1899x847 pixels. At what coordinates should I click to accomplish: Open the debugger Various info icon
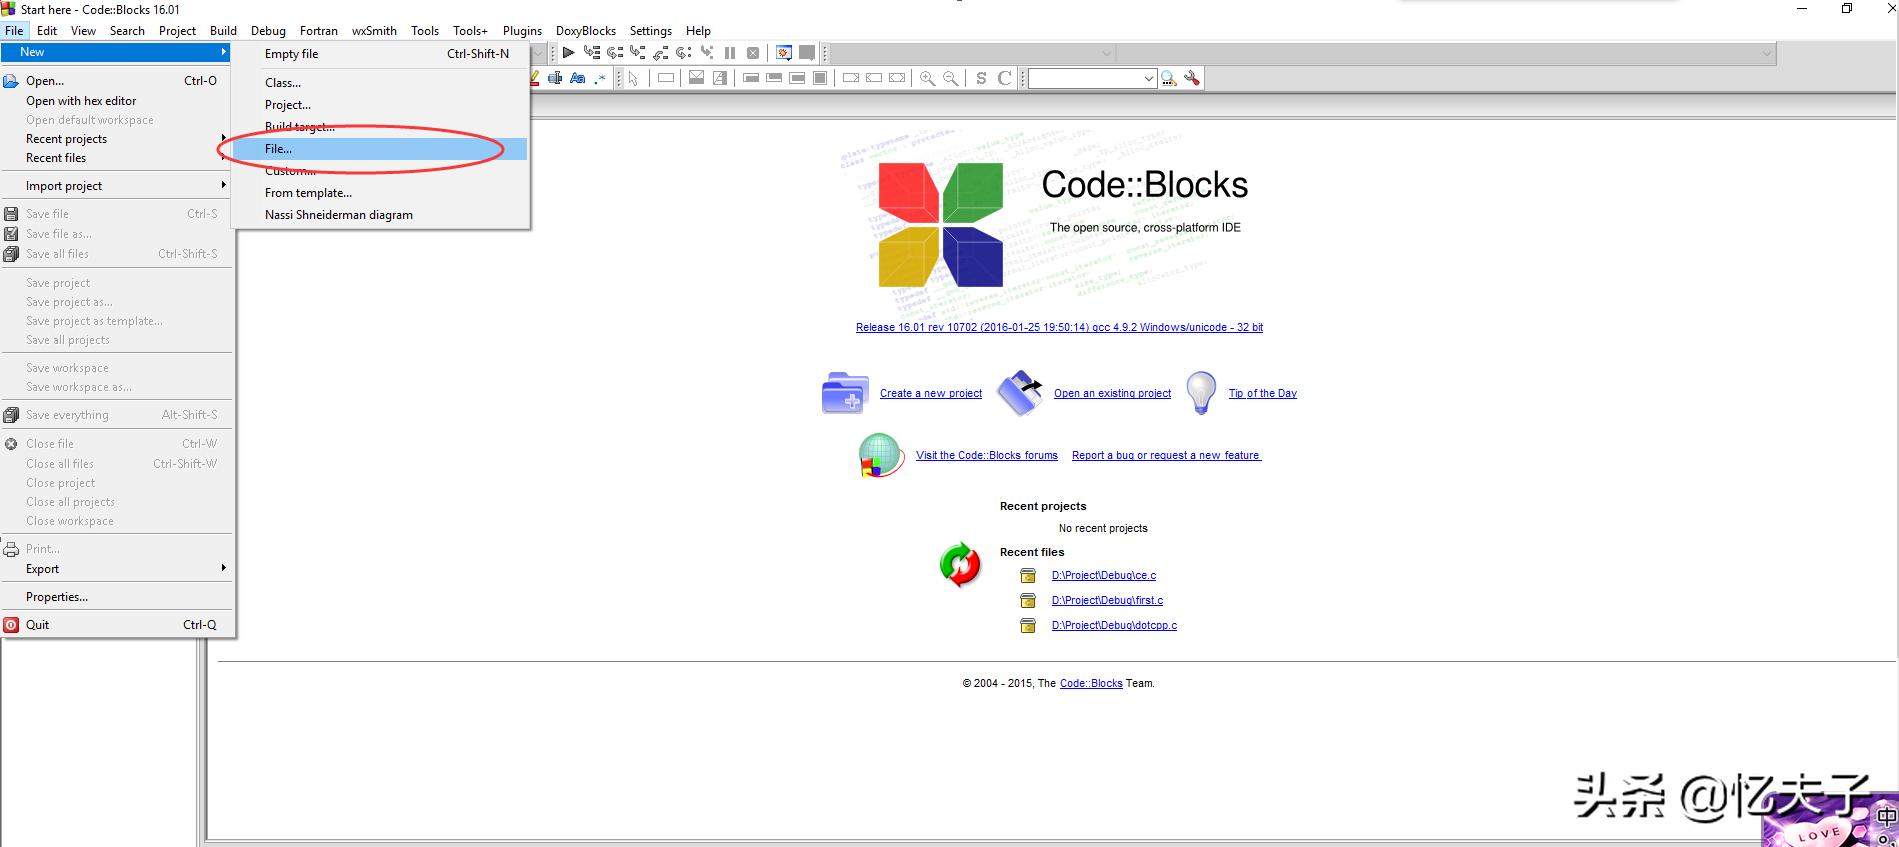pyautogui.click(x=807, y=53)
